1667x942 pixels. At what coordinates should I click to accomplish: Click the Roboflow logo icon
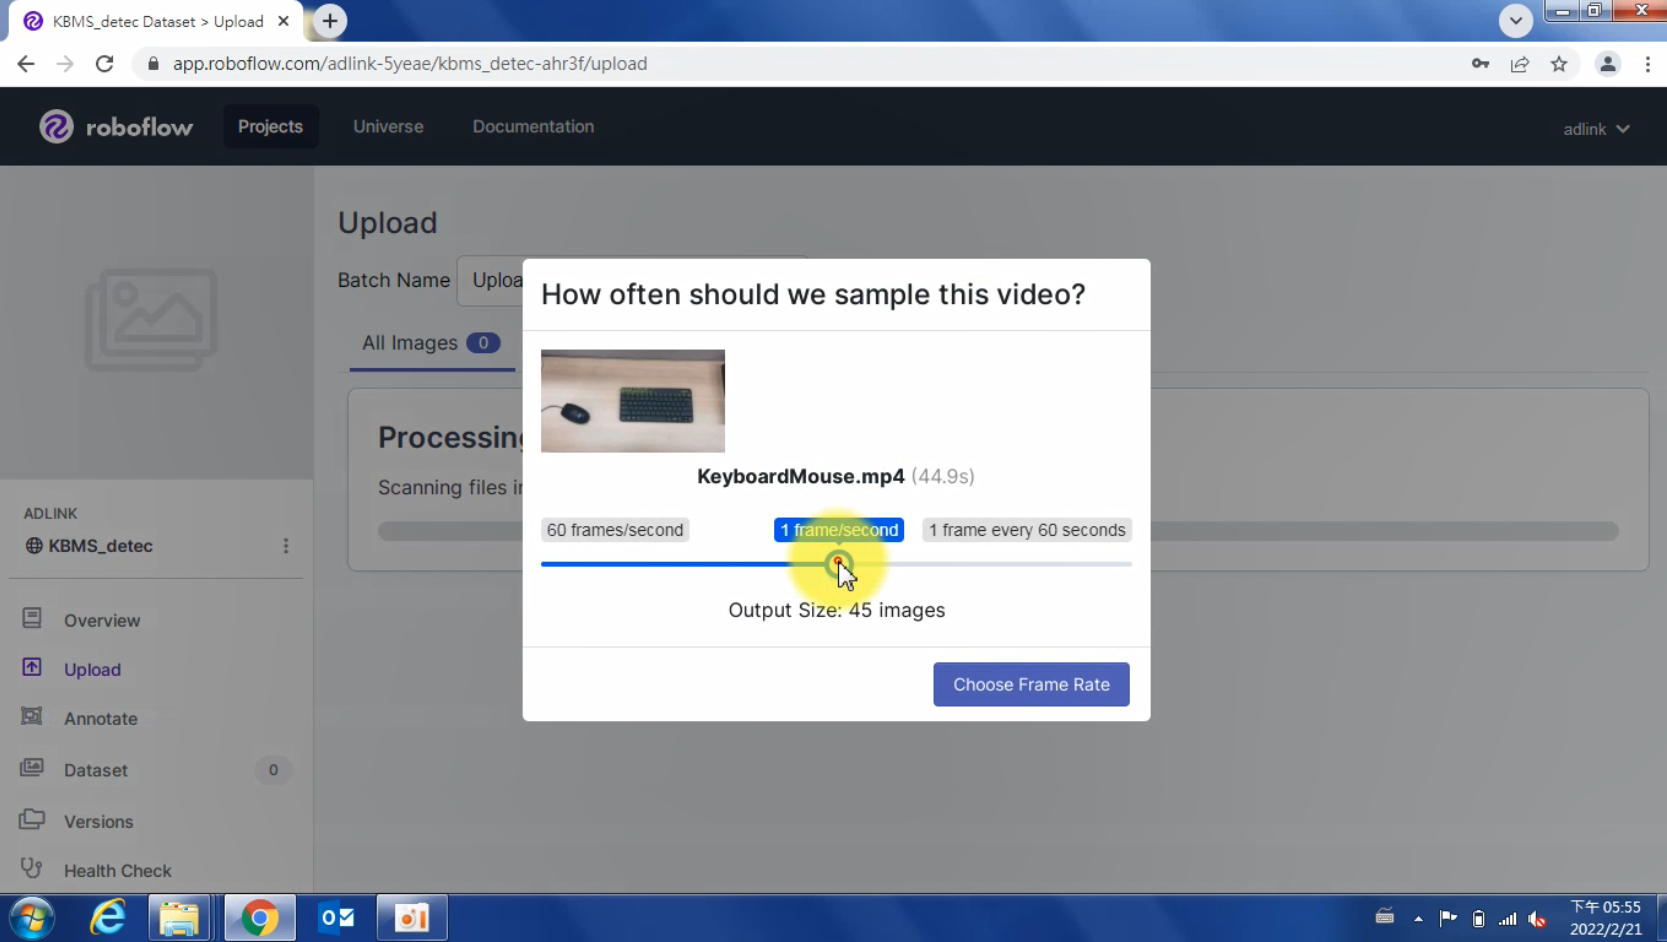(56, 127)
